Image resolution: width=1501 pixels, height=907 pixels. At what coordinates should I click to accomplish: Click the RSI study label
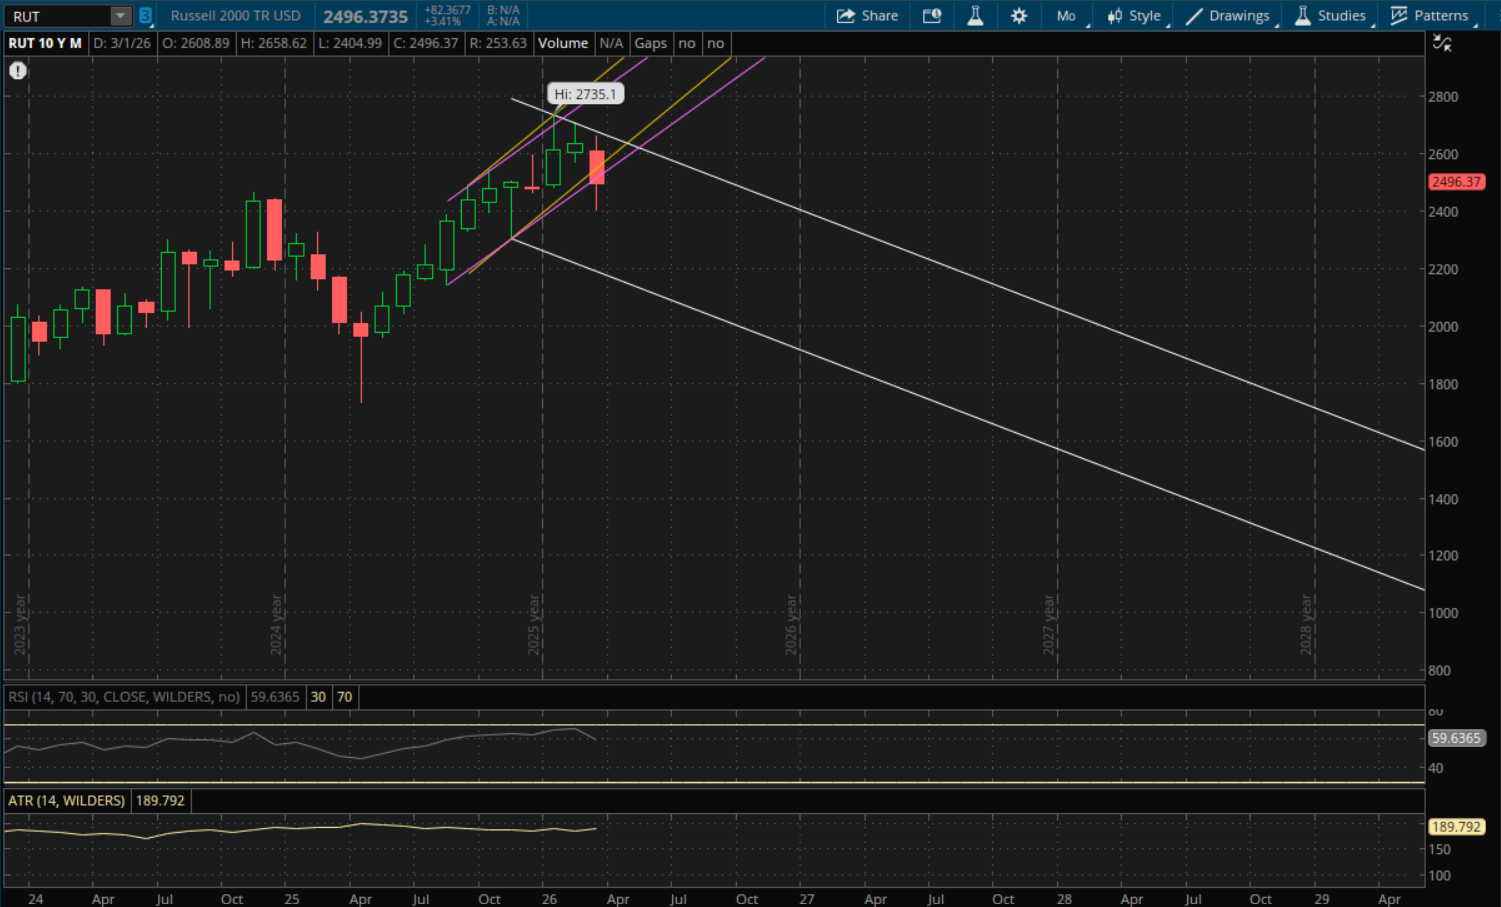[x=124, y=697]
